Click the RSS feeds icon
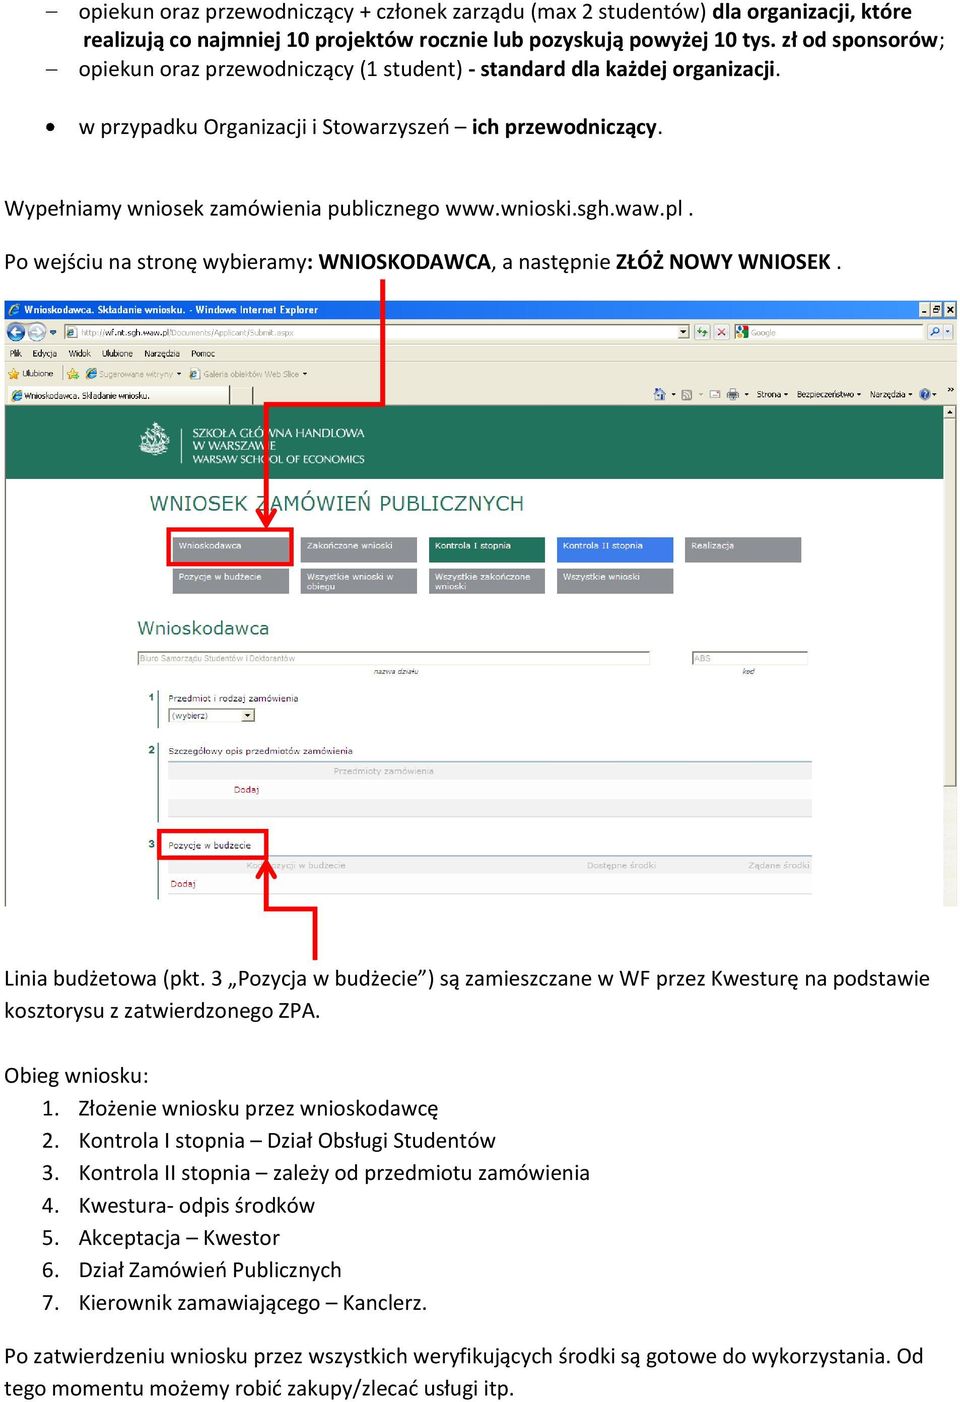The height and width of the screenshot is (1402, 960). (x=686, y=394)
